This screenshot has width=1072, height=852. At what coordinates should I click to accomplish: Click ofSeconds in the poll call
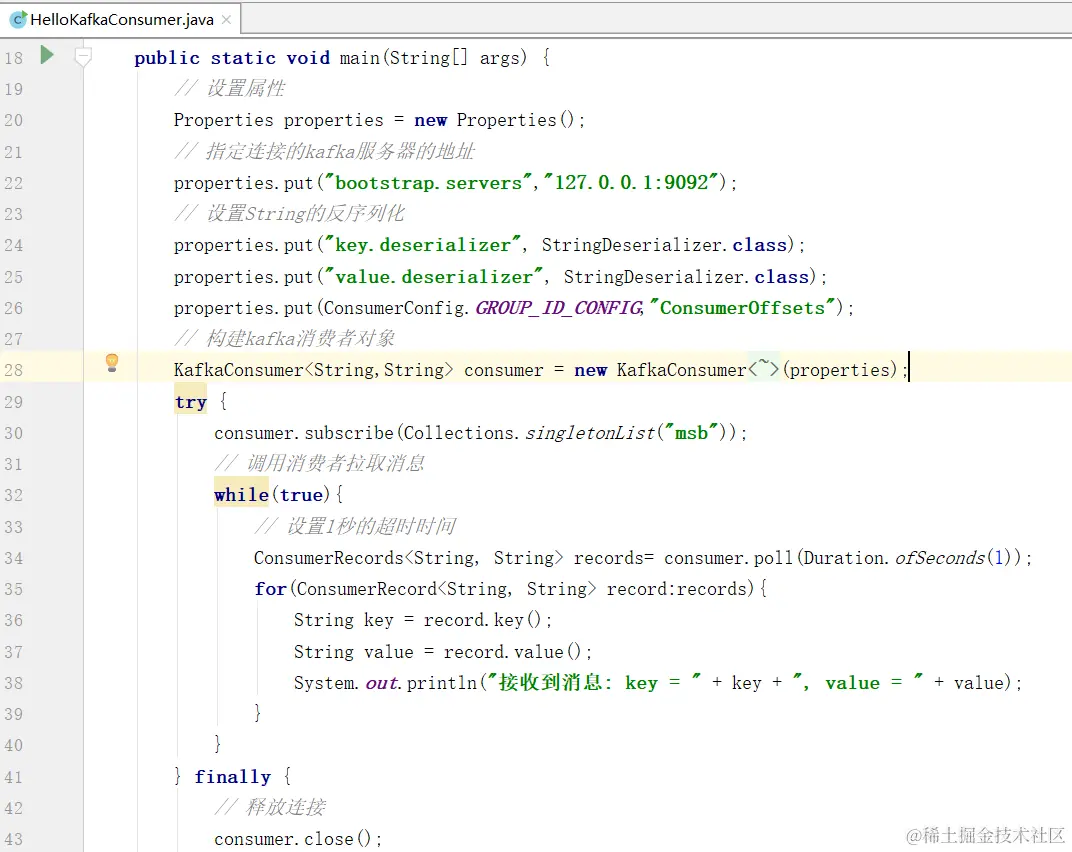pyautogui.click(x=940, y=558)
